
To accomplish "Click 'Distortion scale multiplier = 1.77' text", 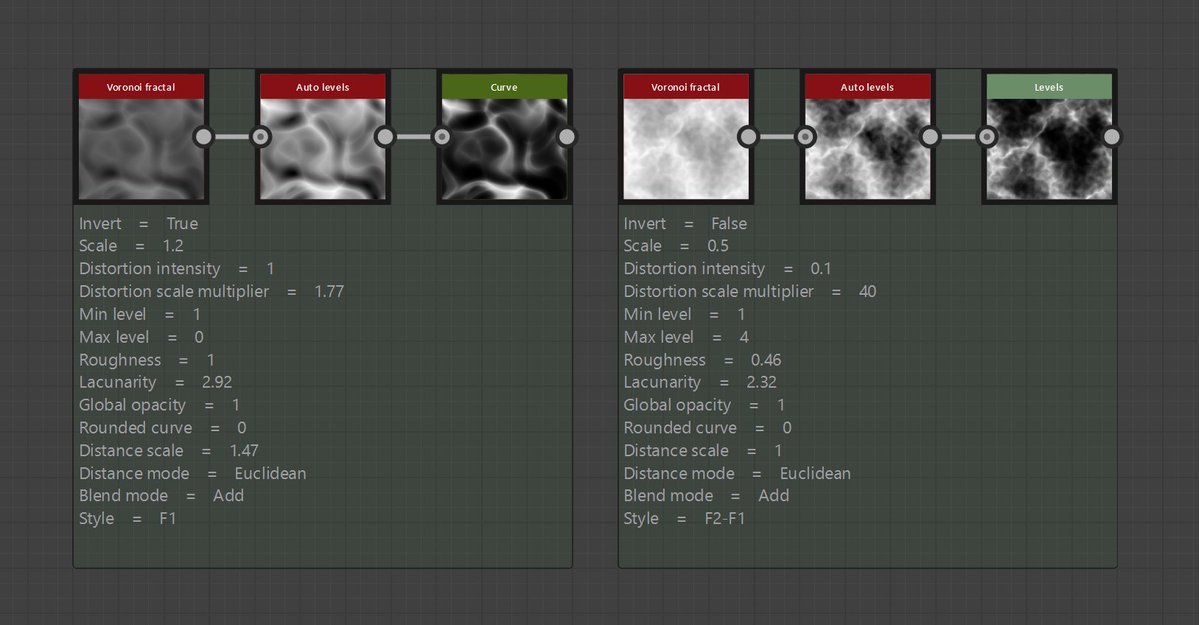I will coord(211,291).
